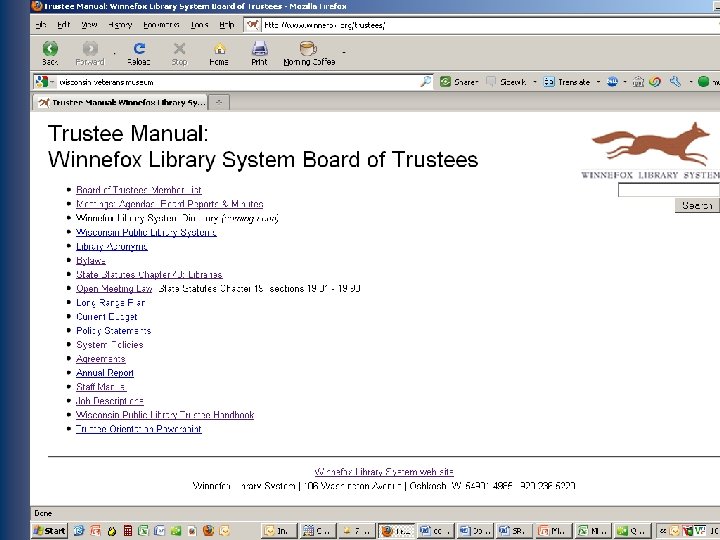Click the Long Range Plan text
The width and height of the screenshot is (720, 540).
[111, 303]
